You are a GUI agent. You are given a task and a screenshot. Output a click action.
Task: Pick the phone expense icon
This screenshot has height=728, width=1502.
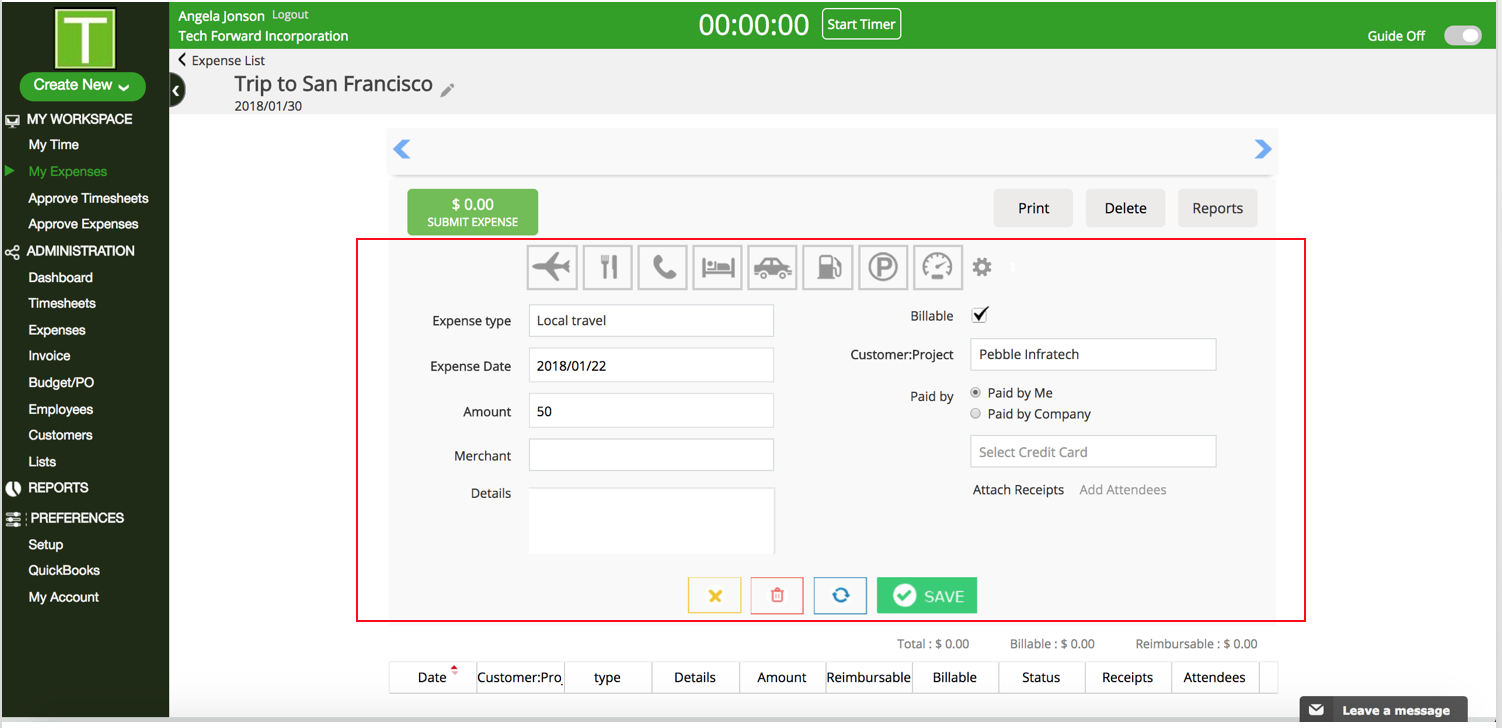663,267
